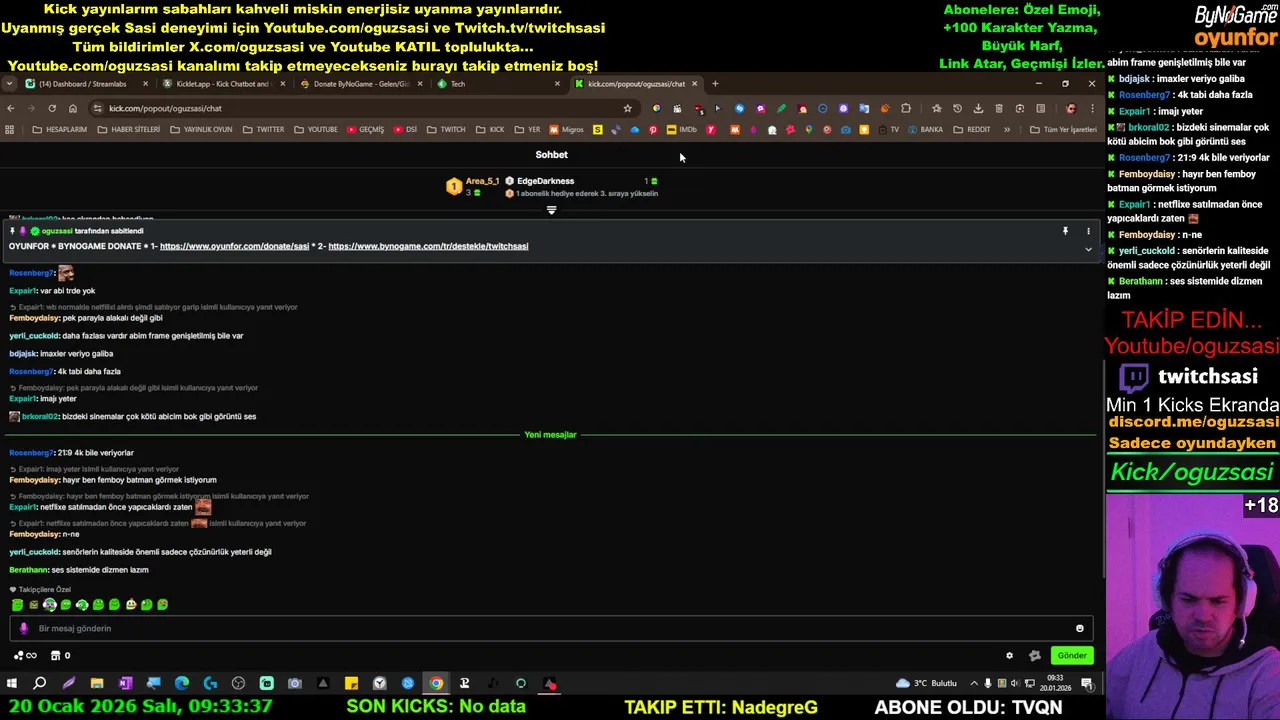Open the HABER SİTELERİ bookmark folder
Screen dimensions: 1280x720
pyautogui.click(x=128, y=130)
